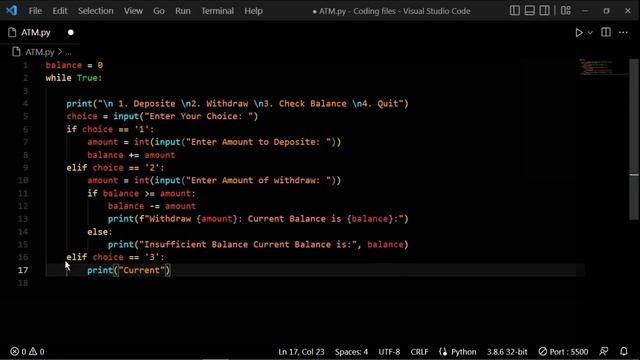Open the notifications bell icon
The height and width of the screenshot is (360, 640).
[x=624, y=351]
